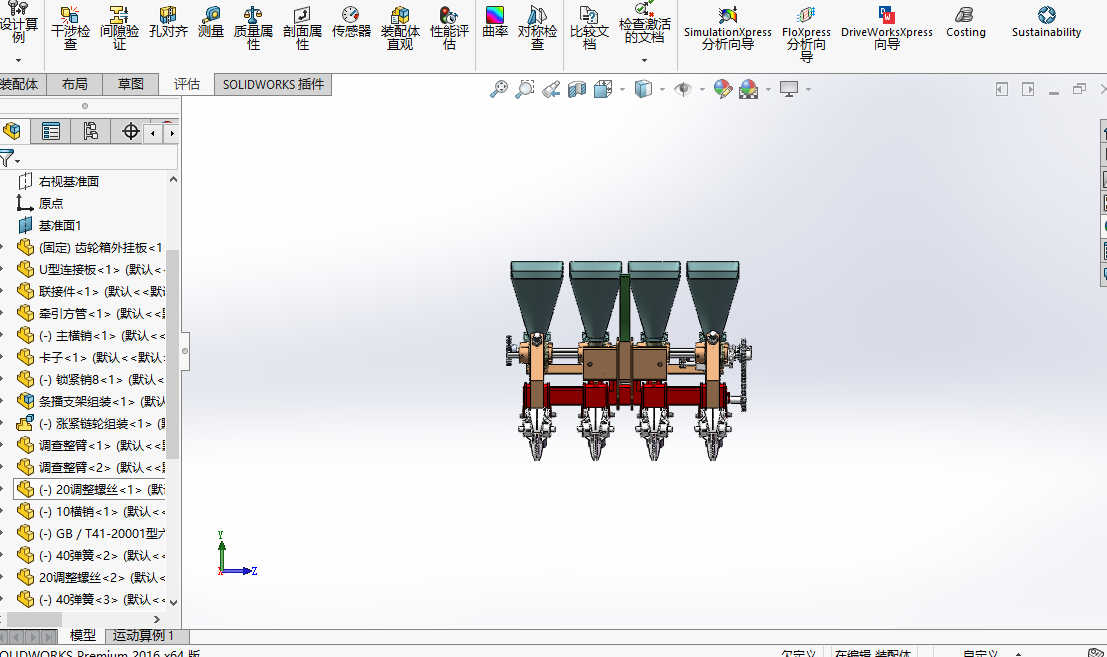
Task: Open View Settings dropdown arrow
Action: pos(808,89)
